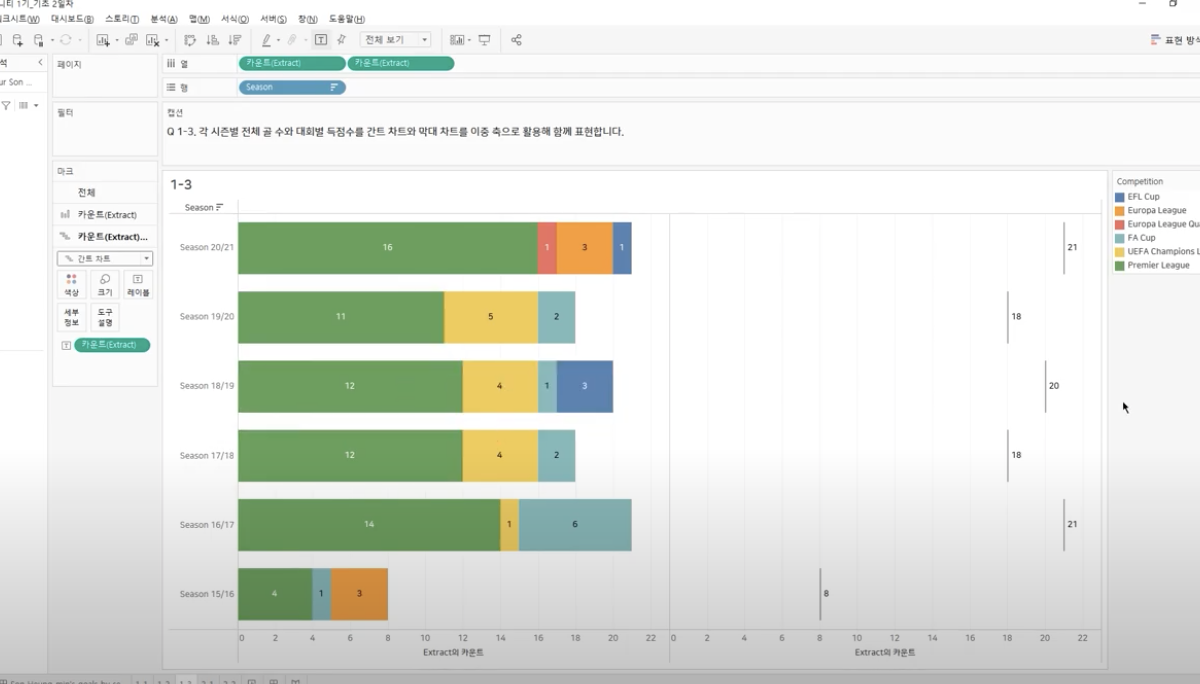
Task: Toggle the show mark labels toolbar button
Action: pos(320,40)
